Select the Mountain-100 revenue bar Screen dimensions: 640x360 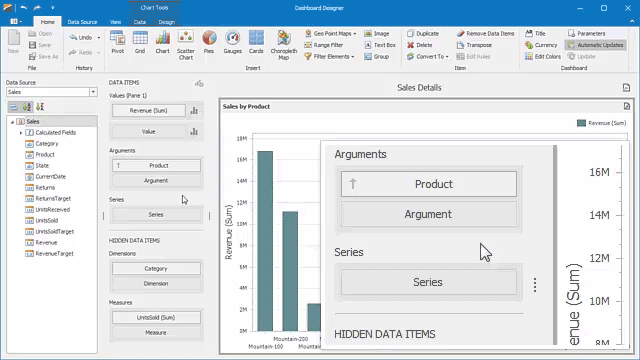265,241
